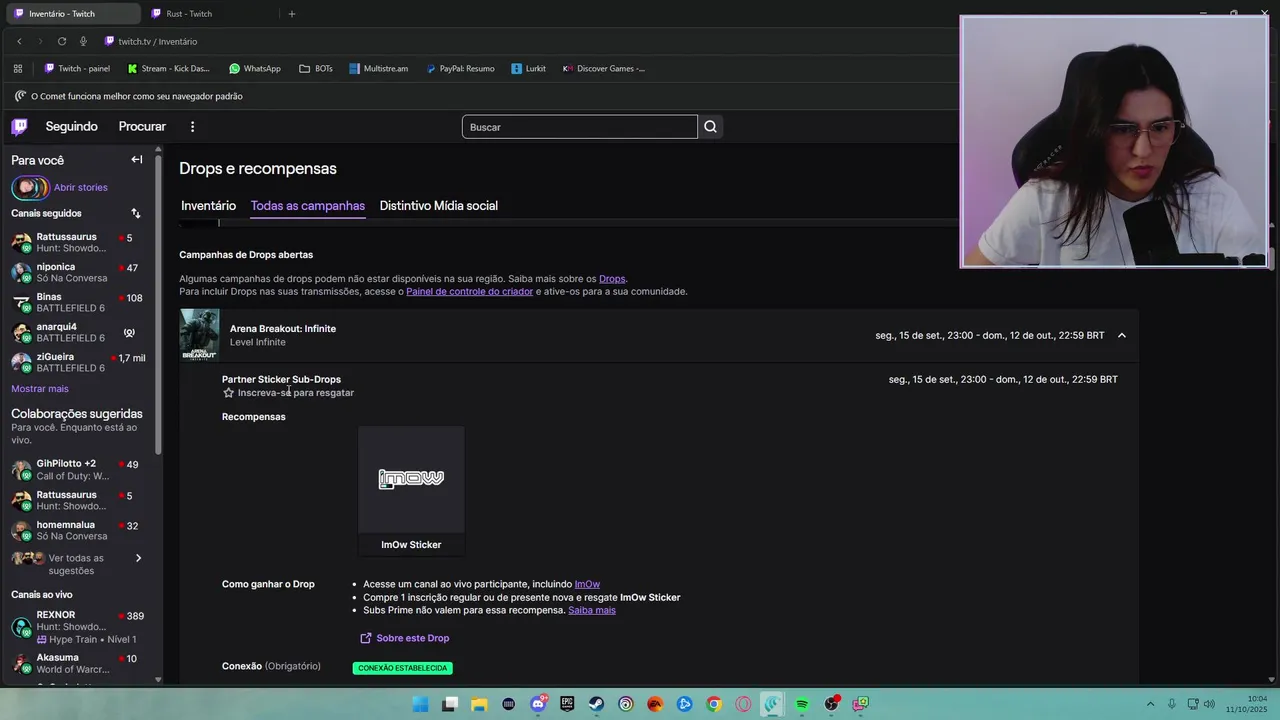This screenshot has height=720, width=1280.
Task: Click the ImOw channel link
Action: [x=587, y=584]
